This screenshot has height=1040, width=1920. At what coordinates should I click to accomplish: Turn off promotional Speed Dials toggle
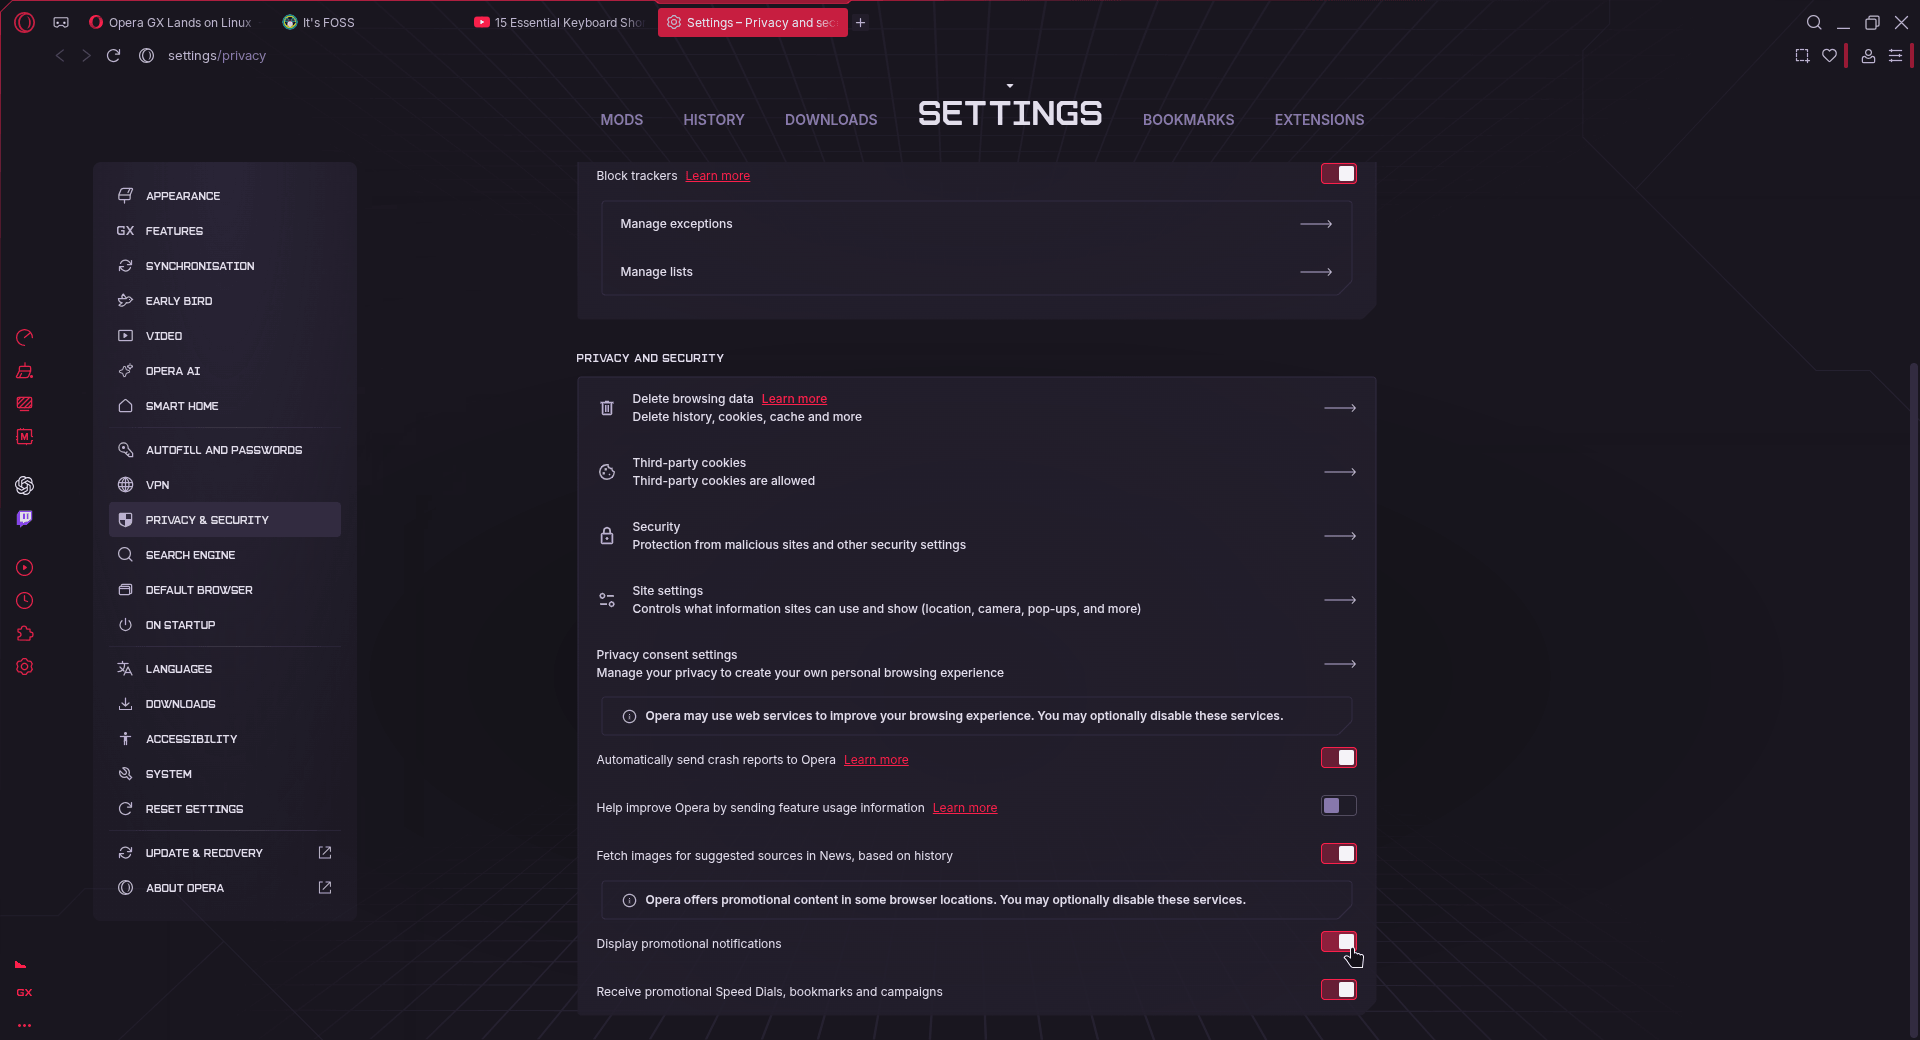click(x=1338, y=990)
